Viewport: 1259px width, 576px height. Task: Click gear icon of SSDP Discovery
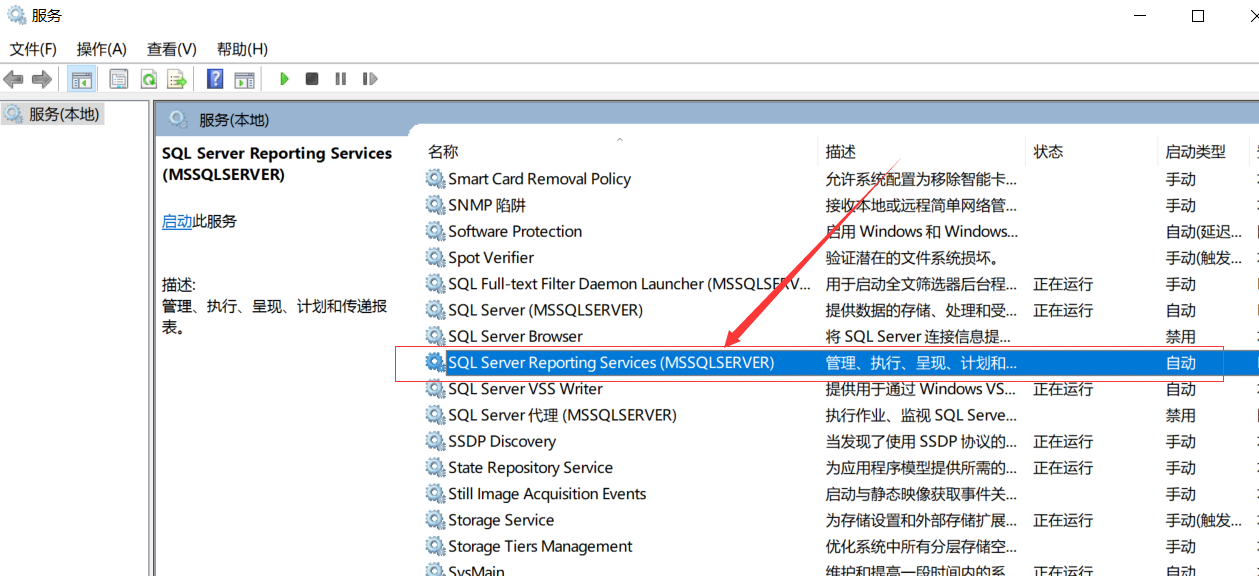(x=435, y=441)
